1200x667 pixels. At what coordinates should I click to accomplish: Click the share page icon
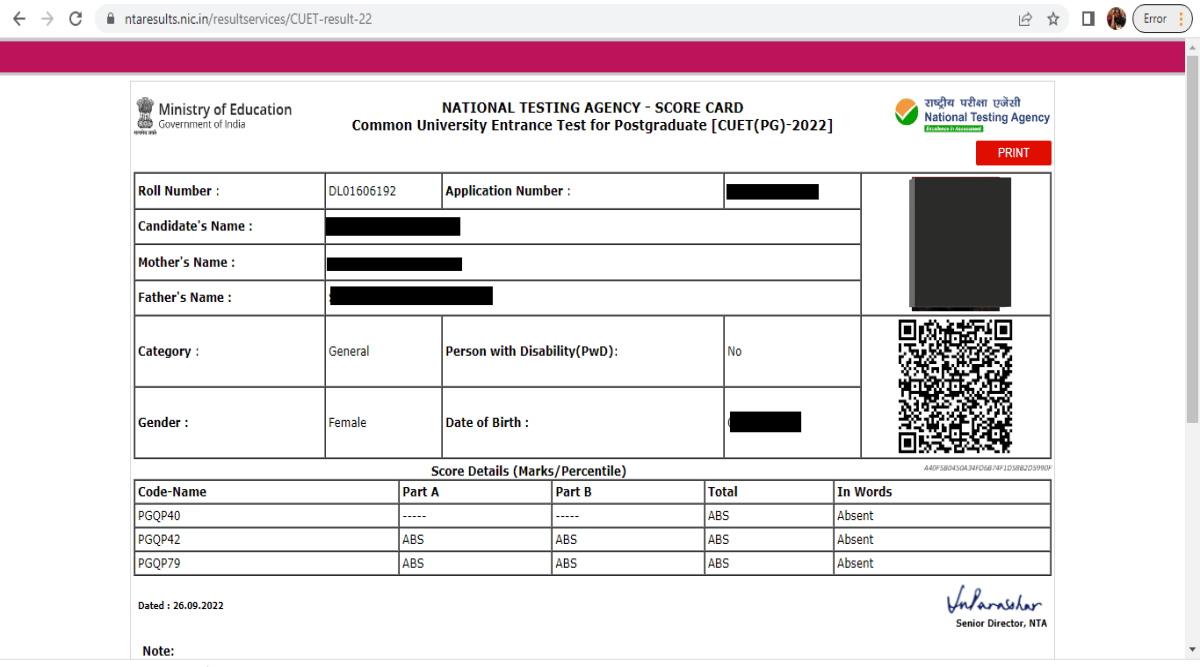[1024, 18]
